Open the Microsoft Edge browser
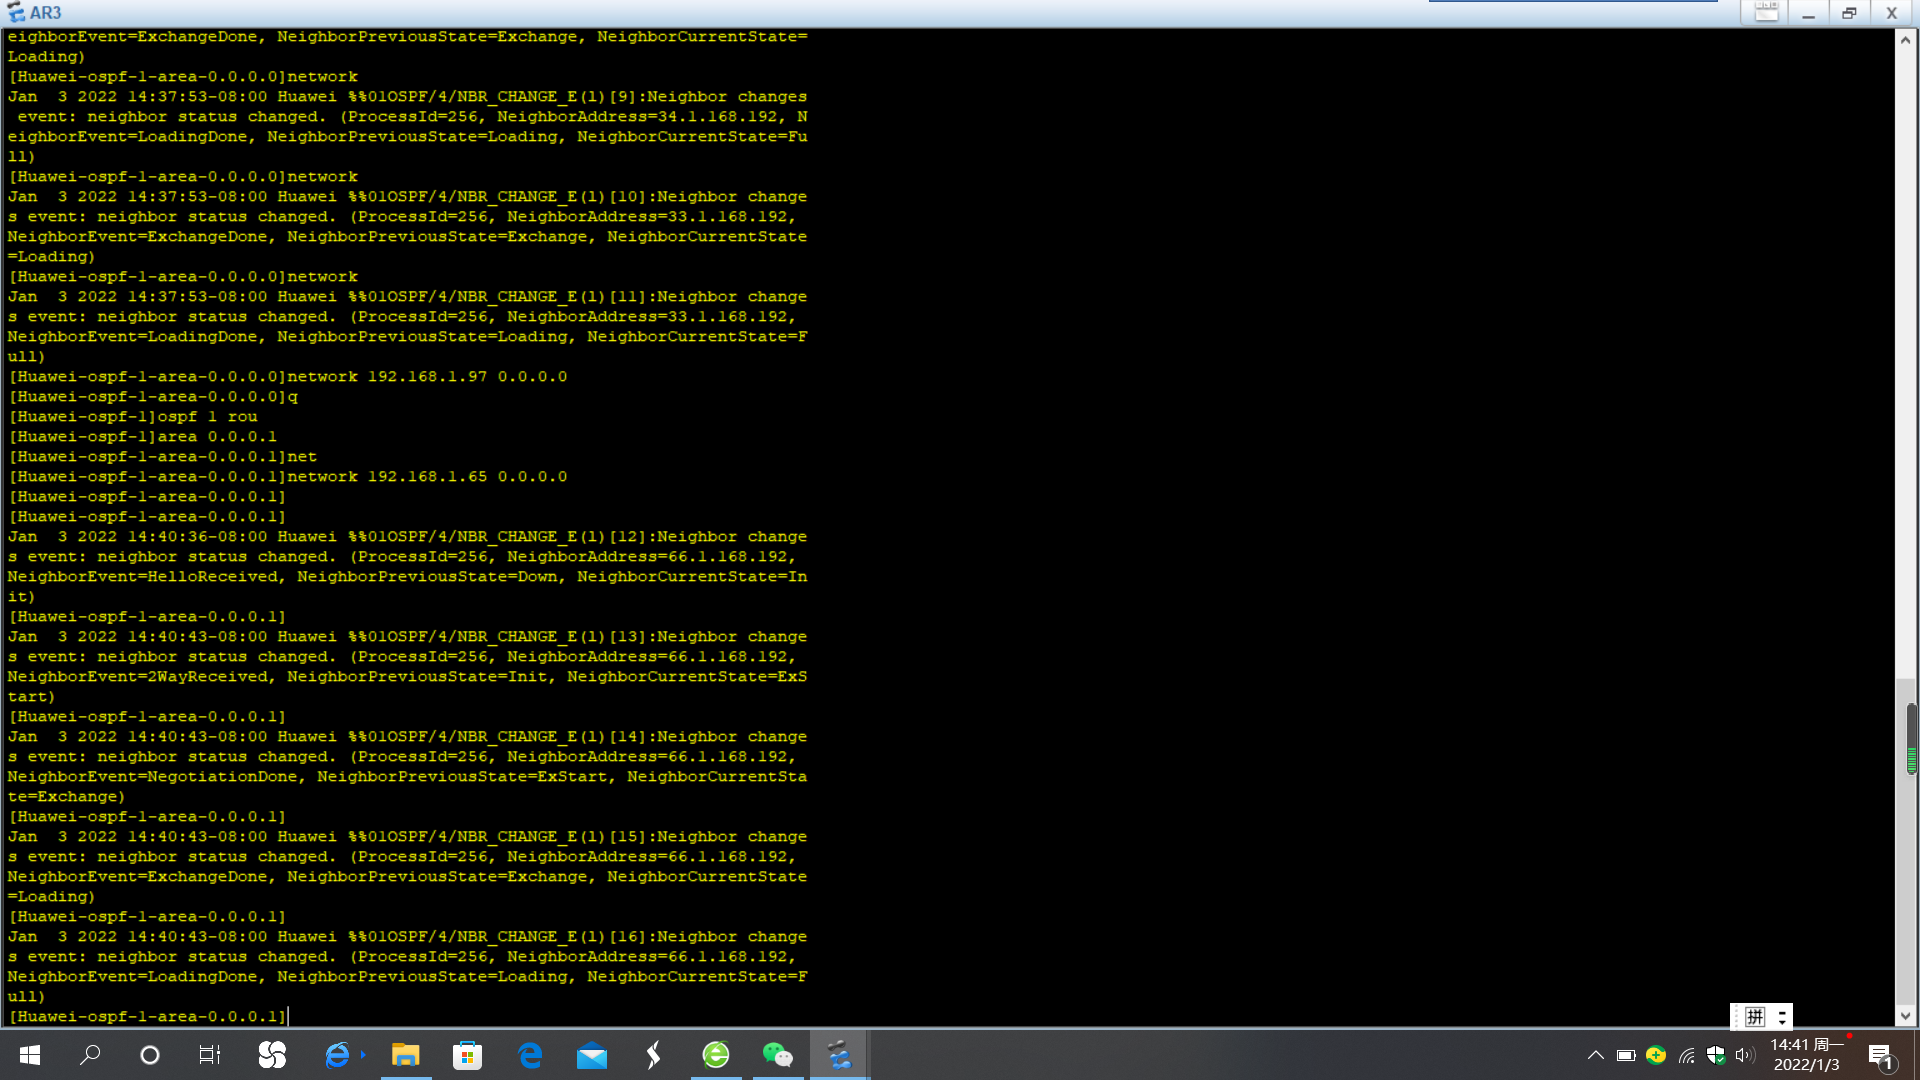Viewport: 1920px width, 1080px height. [530, 1055]
